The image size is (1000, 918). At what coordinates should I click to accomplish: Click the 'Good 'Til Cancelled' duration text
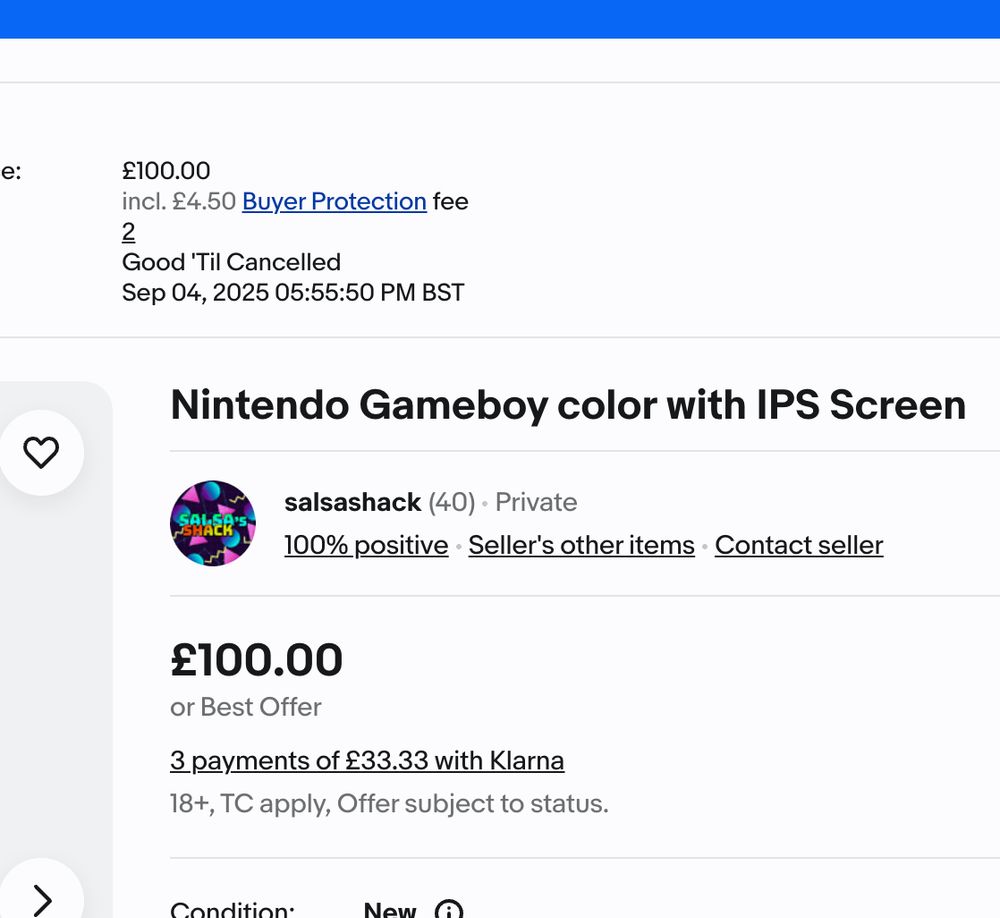(231, 262)
